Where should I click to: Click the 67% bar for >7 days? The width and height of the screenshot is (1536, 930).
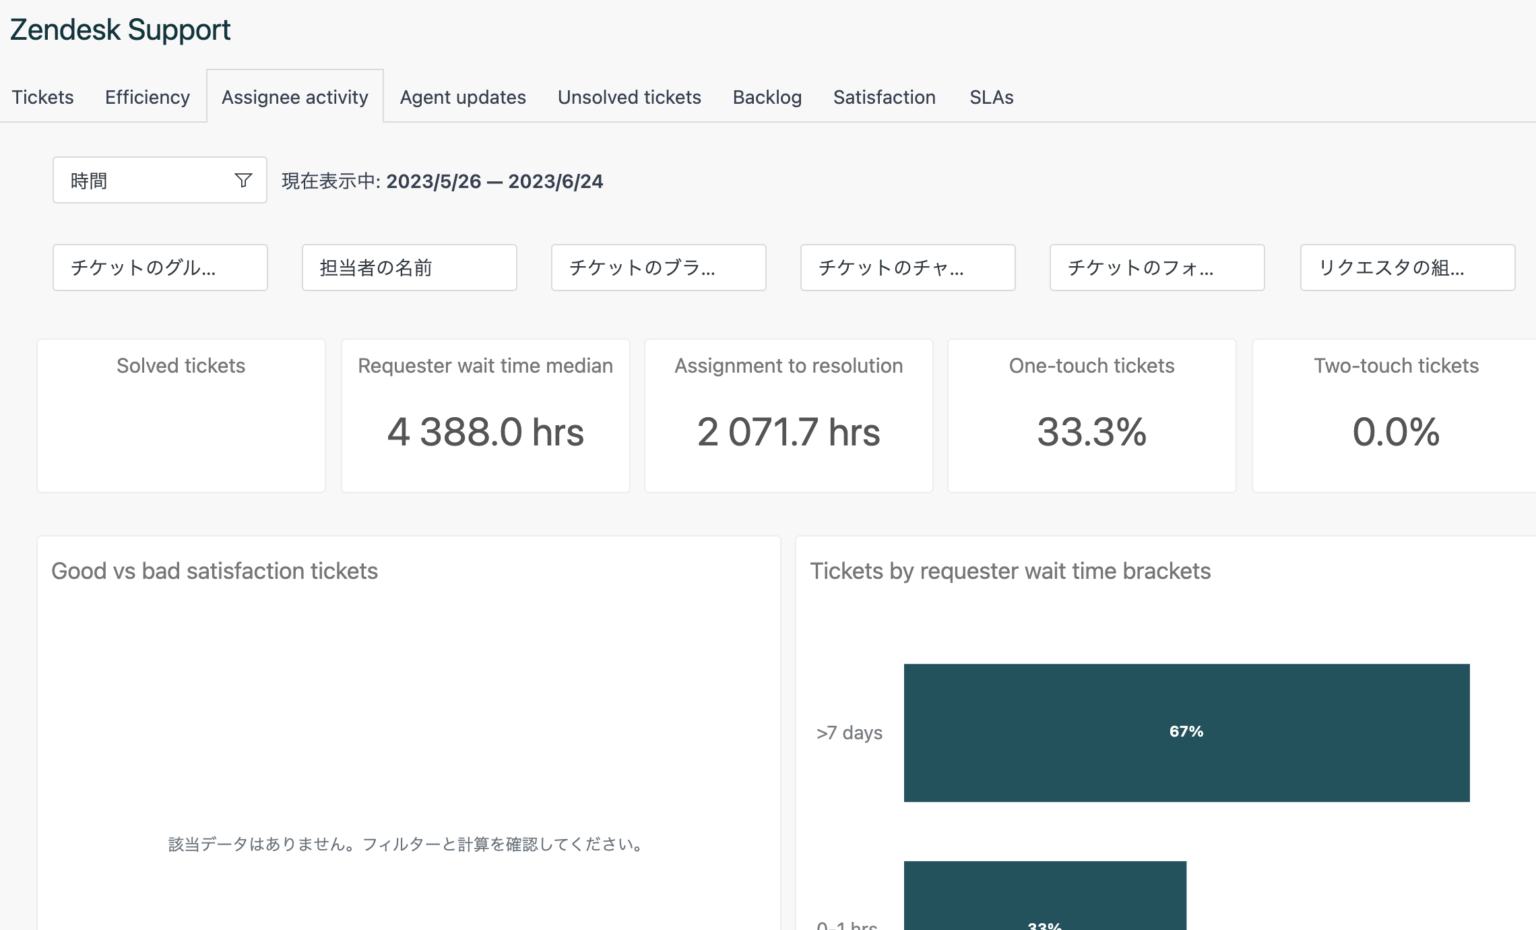point(1186,732)
